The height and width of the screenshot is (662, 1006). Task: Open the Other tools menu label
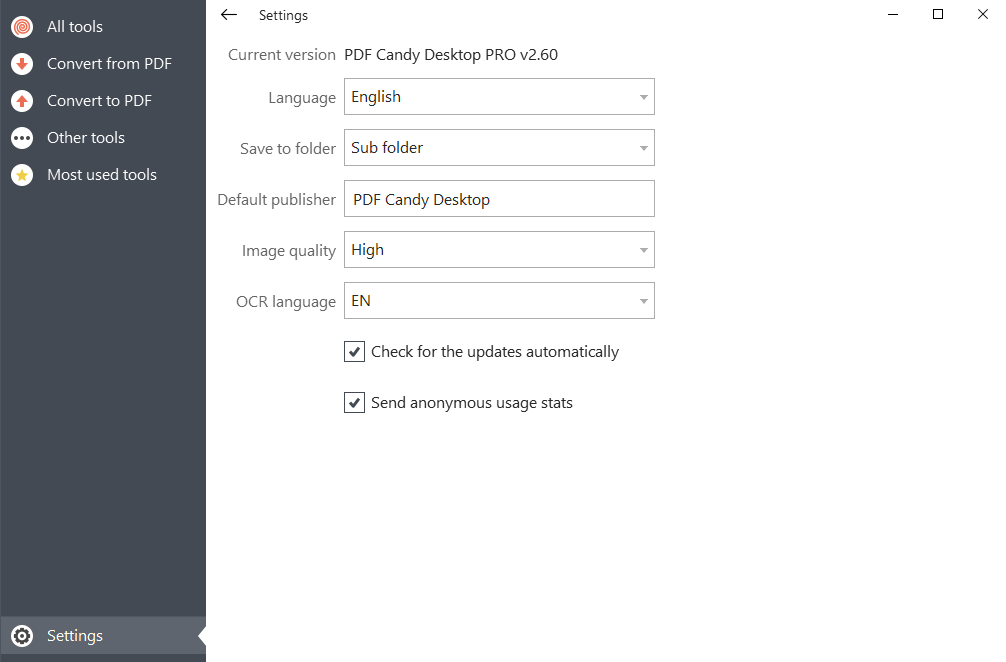86,138
